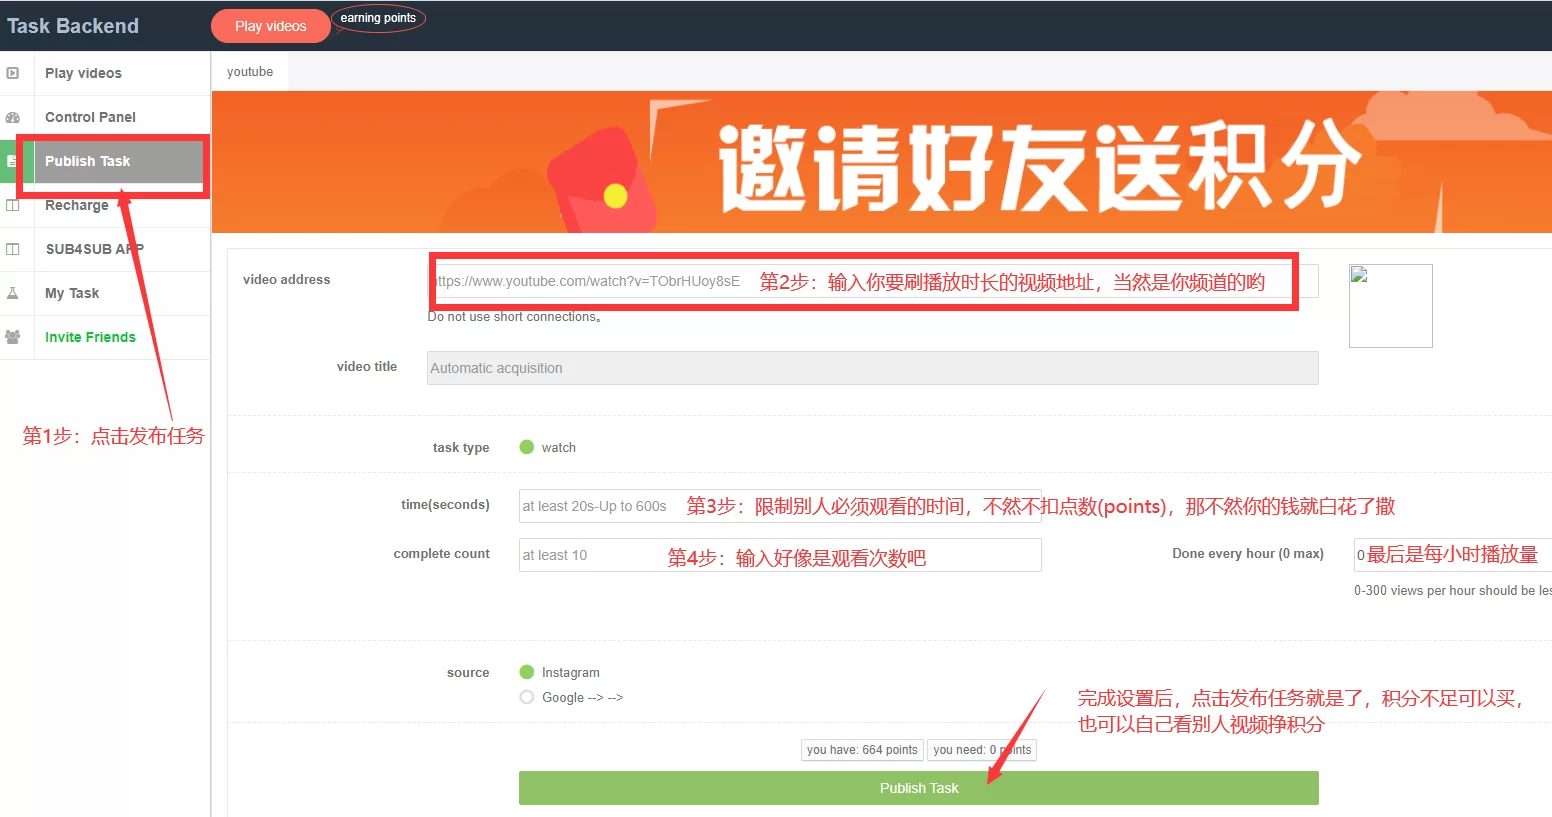Select the watch task type radio button
This screenshot has height=817, width=1552.
(x=527, y=447)
